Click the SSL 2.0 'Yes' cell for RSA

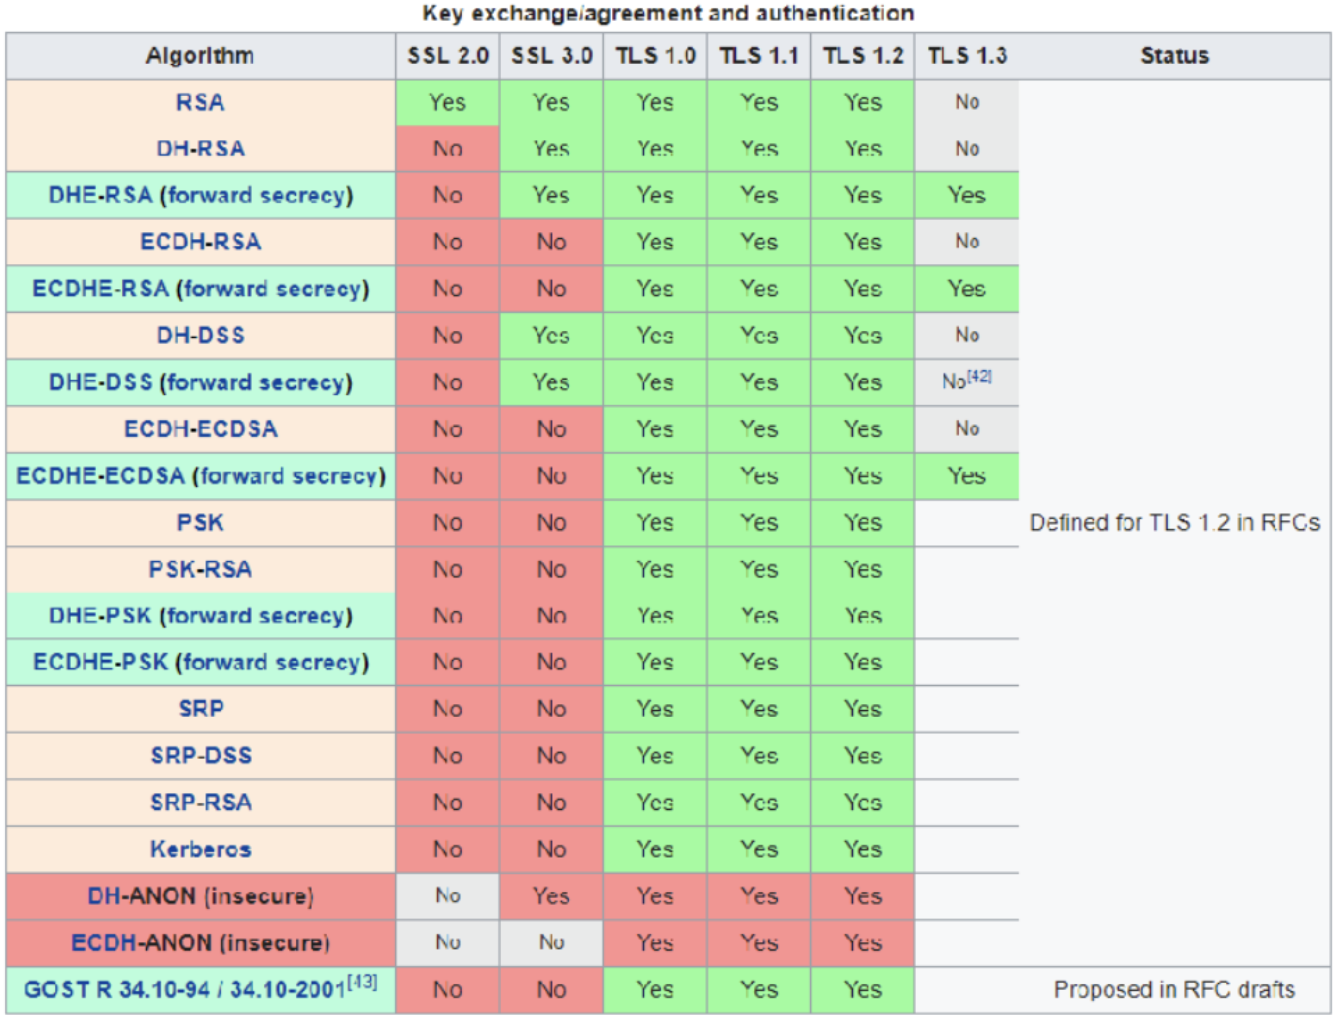pos(448,102)
